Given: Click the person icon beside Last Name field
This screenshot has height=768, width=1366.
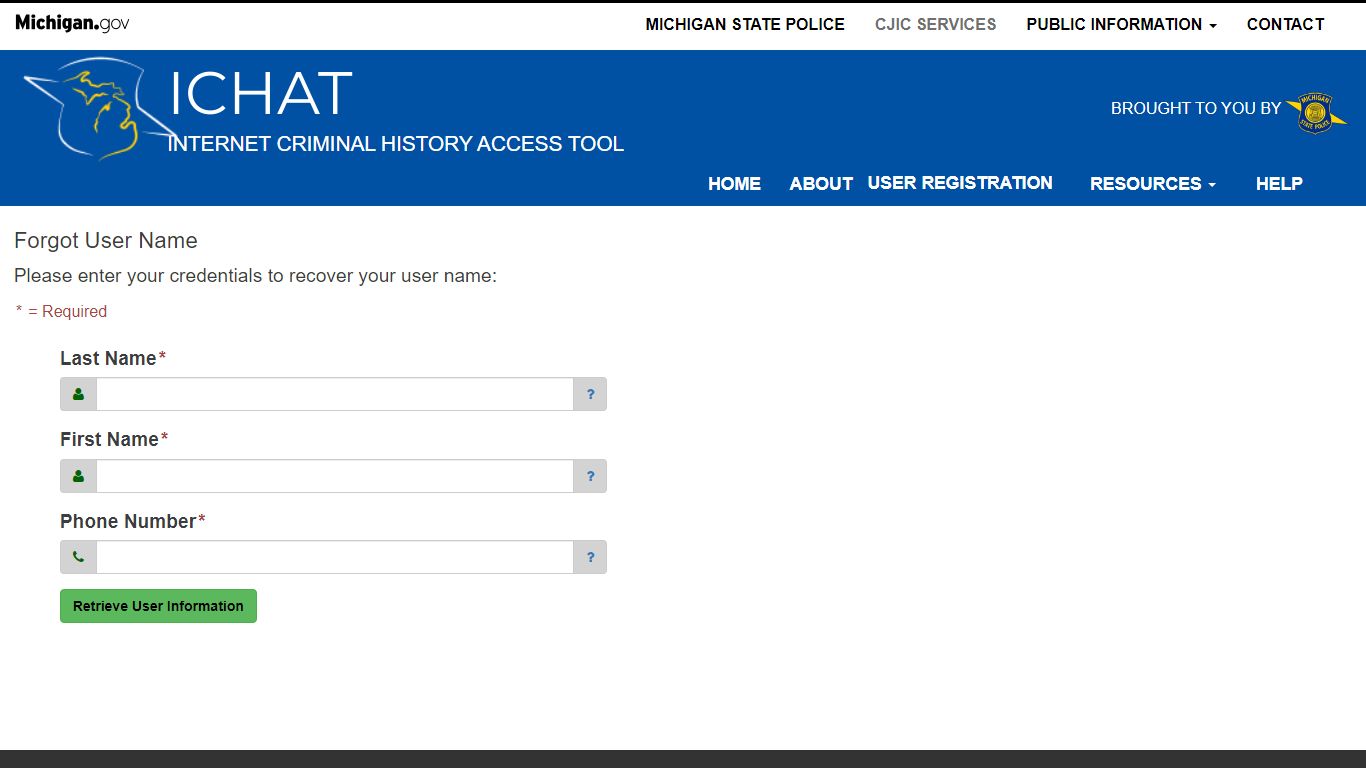Looking at the screenshot, I should tap(78, 394).
